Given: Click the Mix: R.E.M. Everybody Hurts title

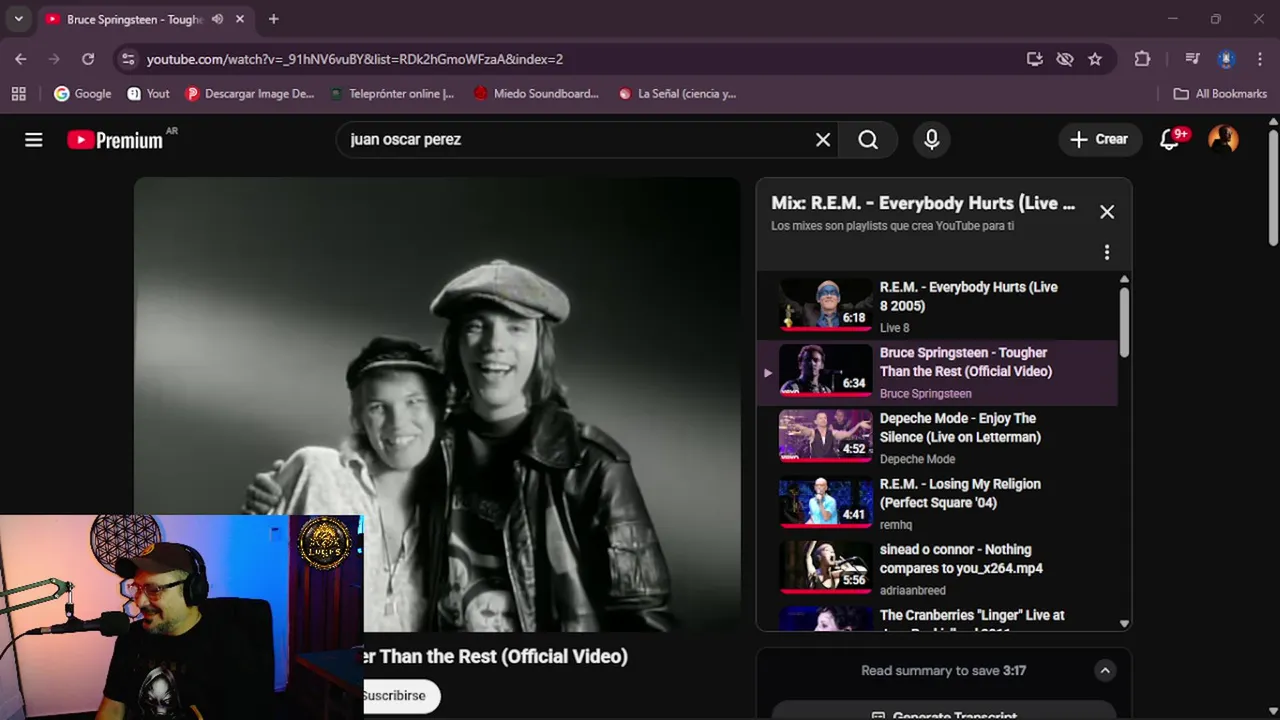Looking at the screenshot, I should coord(923,203).
